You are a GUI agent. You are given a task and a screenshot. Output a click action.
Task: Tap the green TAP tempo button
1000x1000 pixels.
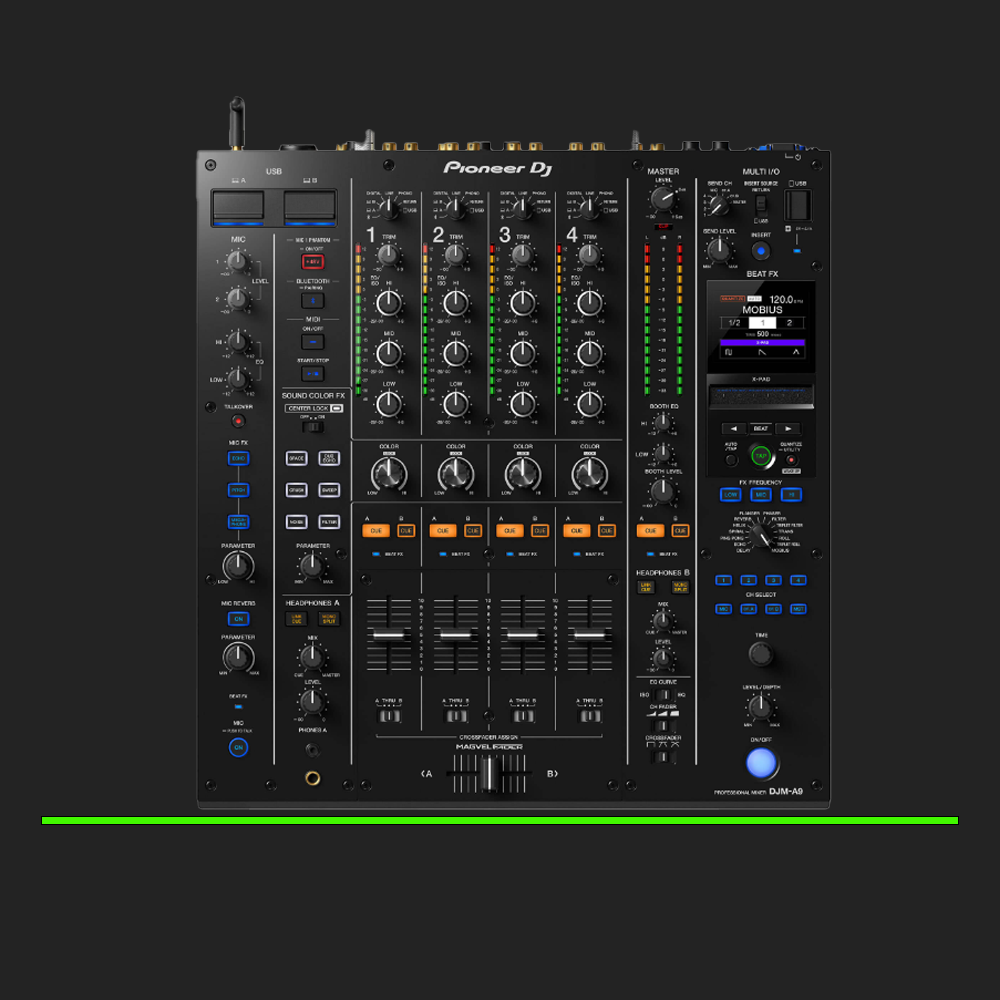coord(761,456)
